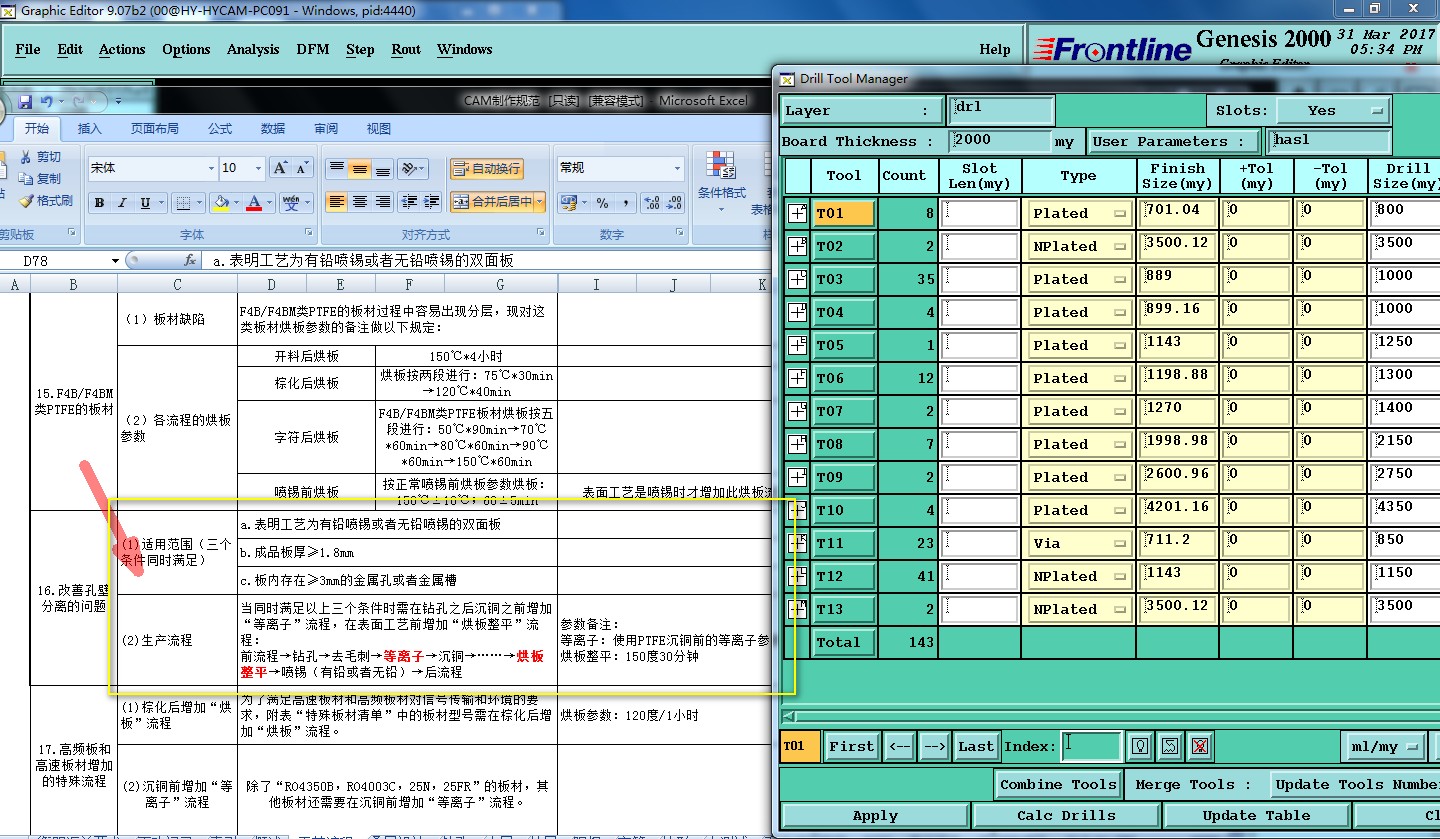Click the Combine Tools button
1440x839 pixels.
(1058, 785)
